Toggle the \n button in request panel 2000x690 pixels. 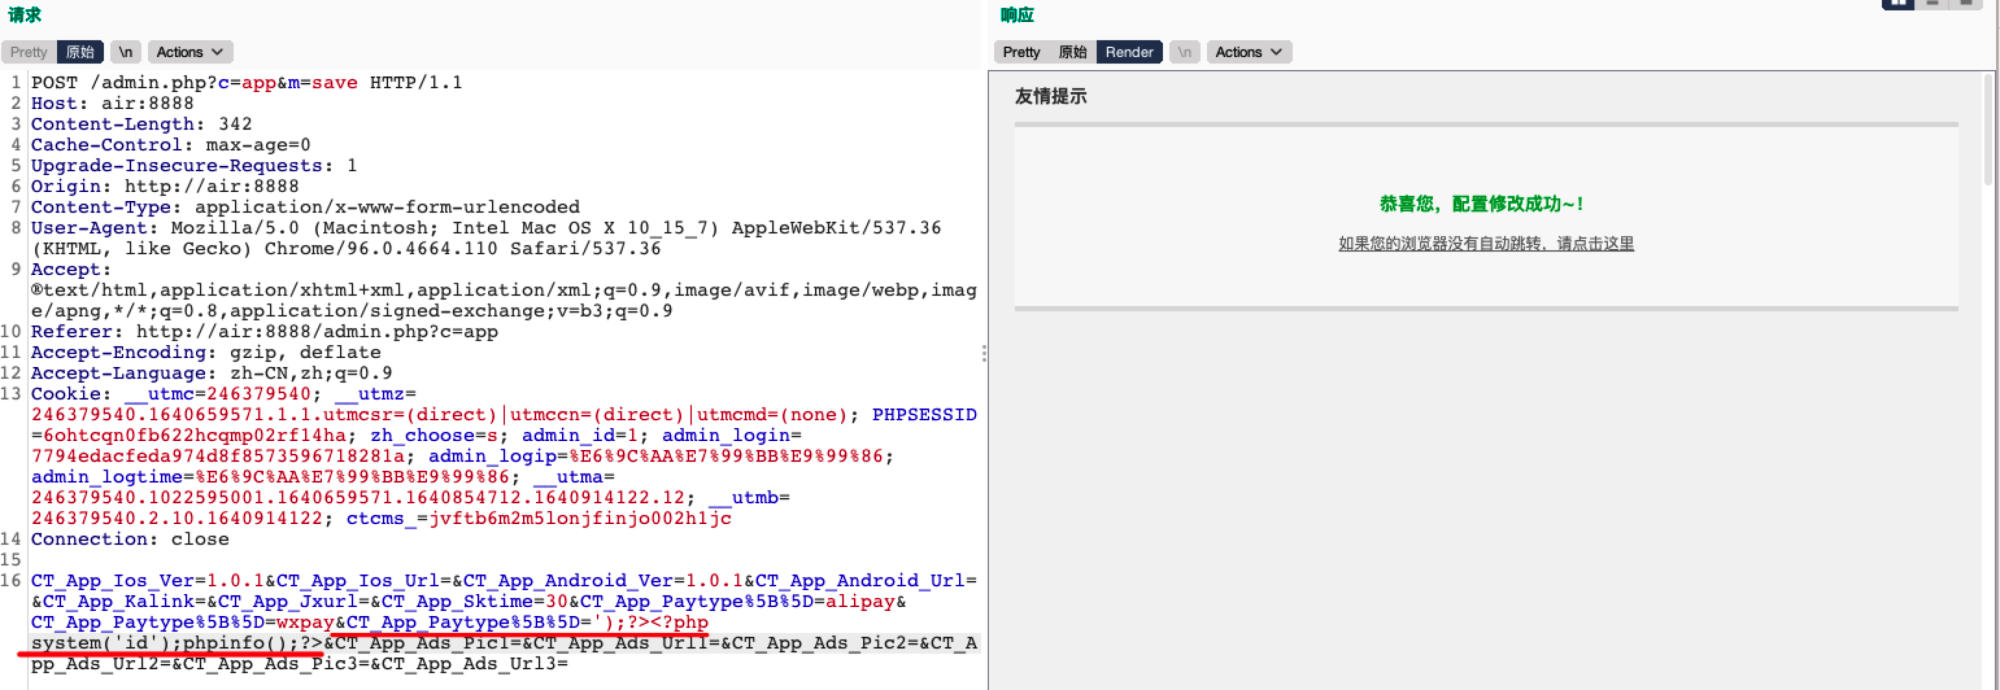click(x=125, y=52)
